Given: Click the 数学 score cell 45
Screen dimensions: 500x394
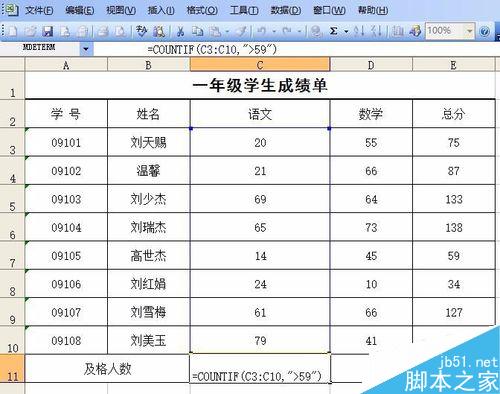Looking at the screenshot, I should (x=371, y=256).
